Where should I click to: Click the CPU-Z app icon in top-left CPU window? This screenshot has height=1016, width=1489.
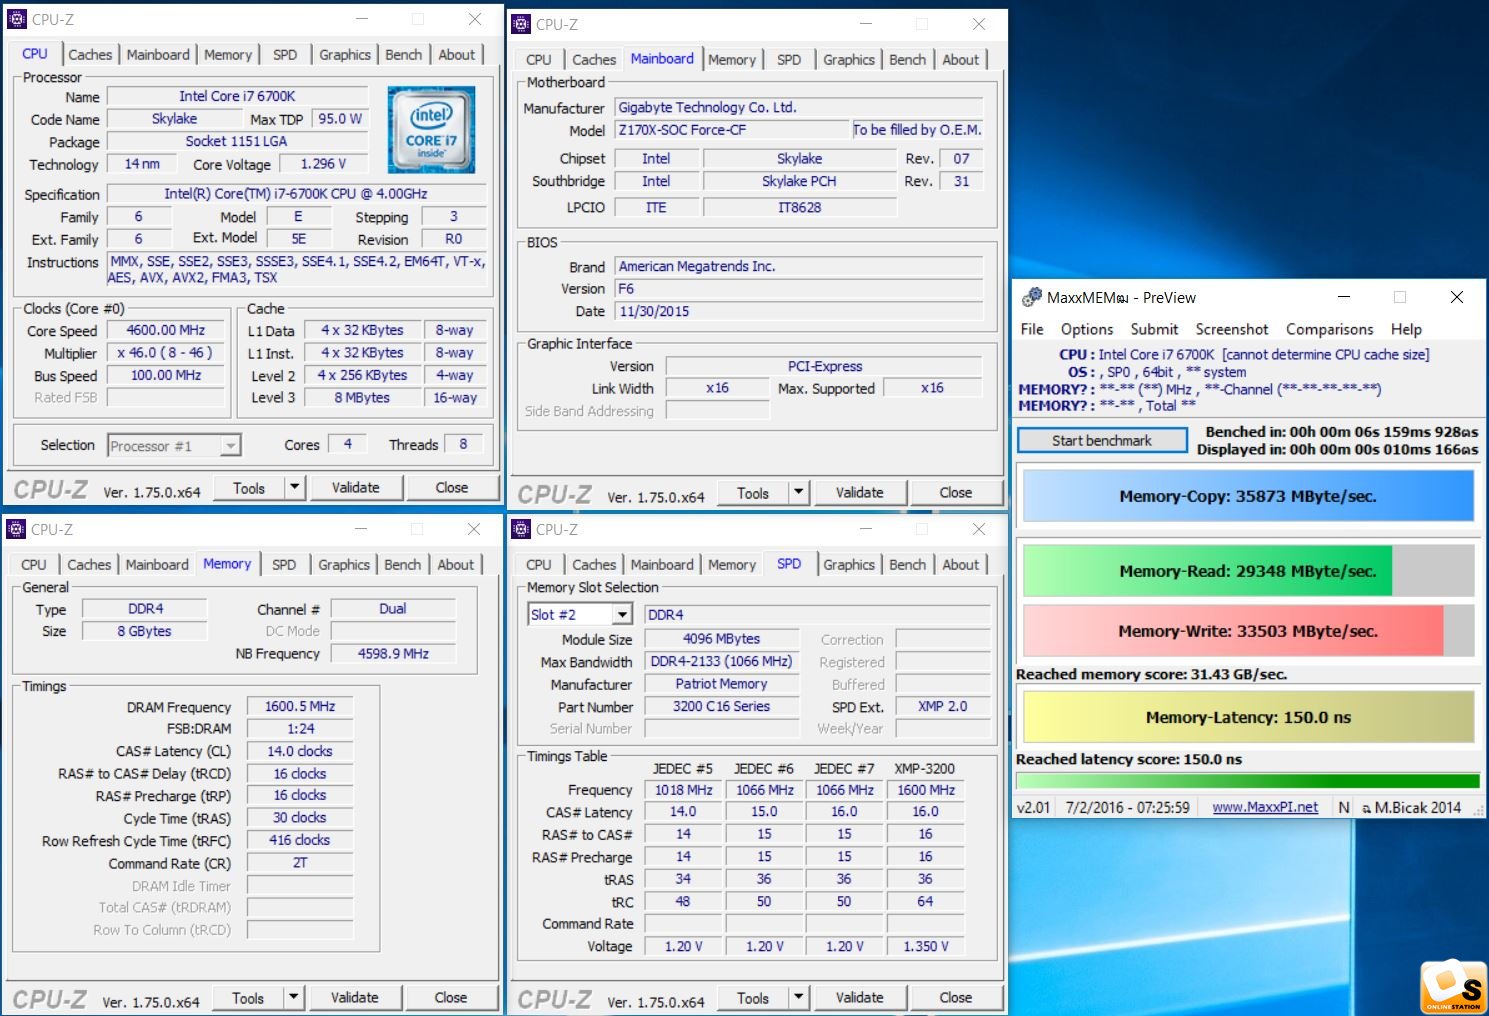(17, 19)
